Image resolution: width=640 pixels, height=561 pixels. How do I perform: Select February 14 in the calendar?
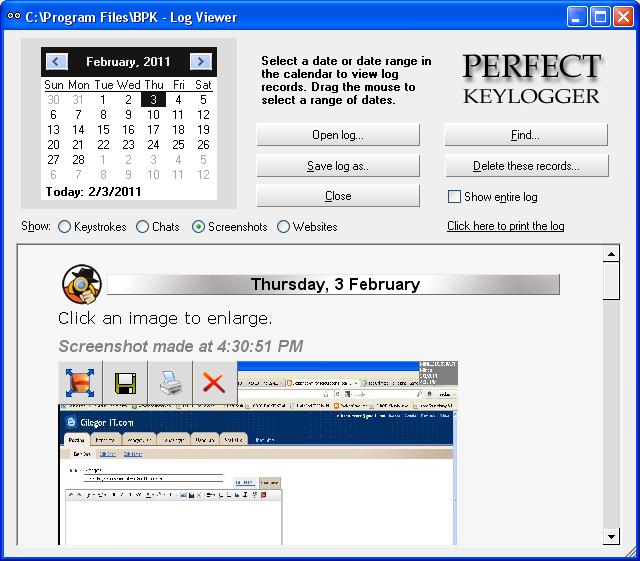tap(78, 130)
